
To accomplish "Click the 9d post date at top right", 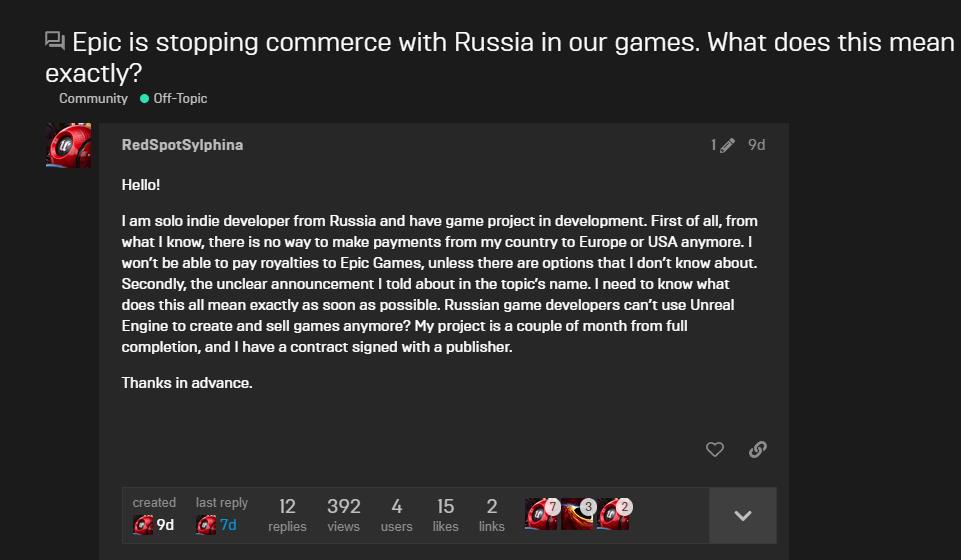I will tap(757, 145).
